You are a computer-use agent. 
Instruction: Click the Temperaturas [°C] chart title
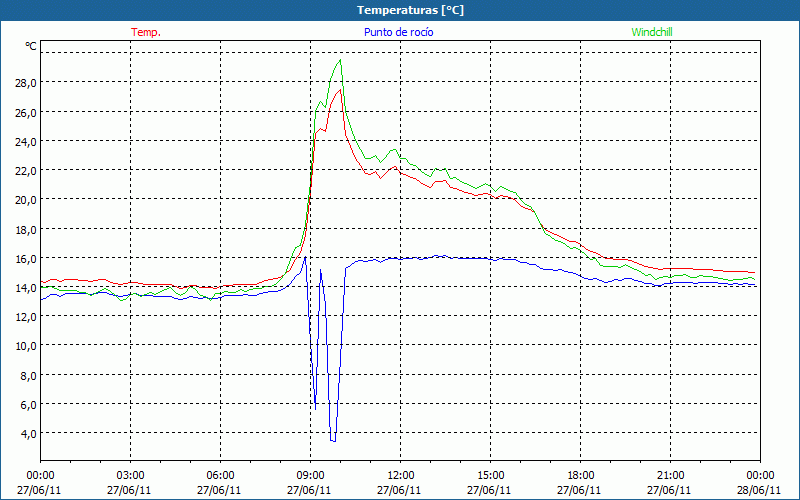410,10
